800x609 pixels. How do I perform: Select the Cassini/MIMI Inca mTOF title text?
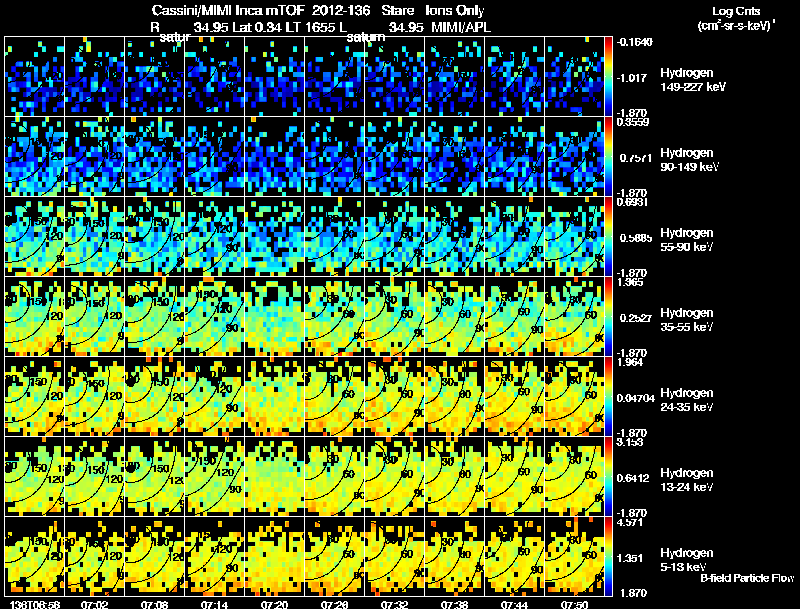pyautogui.click(x=228, y=10)
